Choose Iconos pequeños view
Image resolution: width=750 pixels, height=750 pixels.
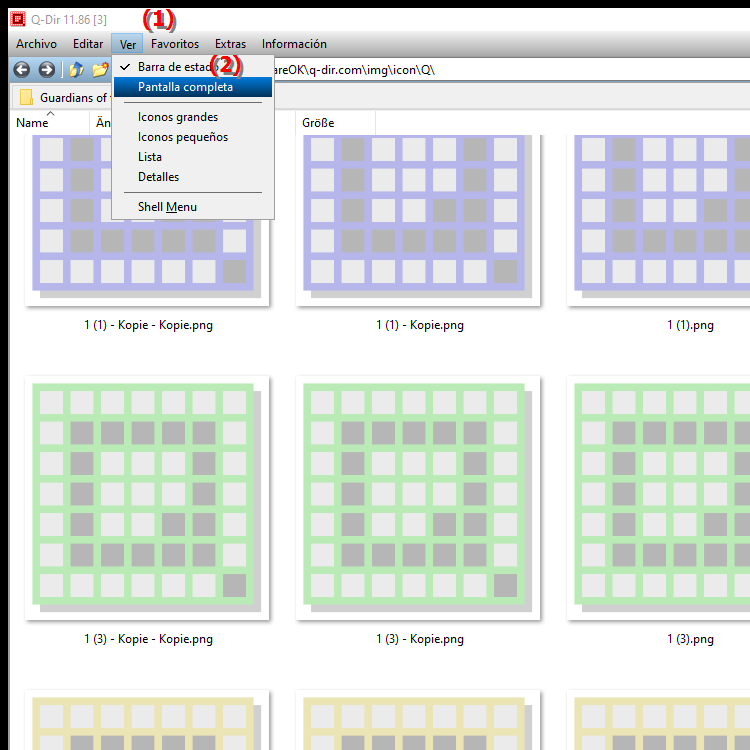pyautogui.click(x=193, y=137)
